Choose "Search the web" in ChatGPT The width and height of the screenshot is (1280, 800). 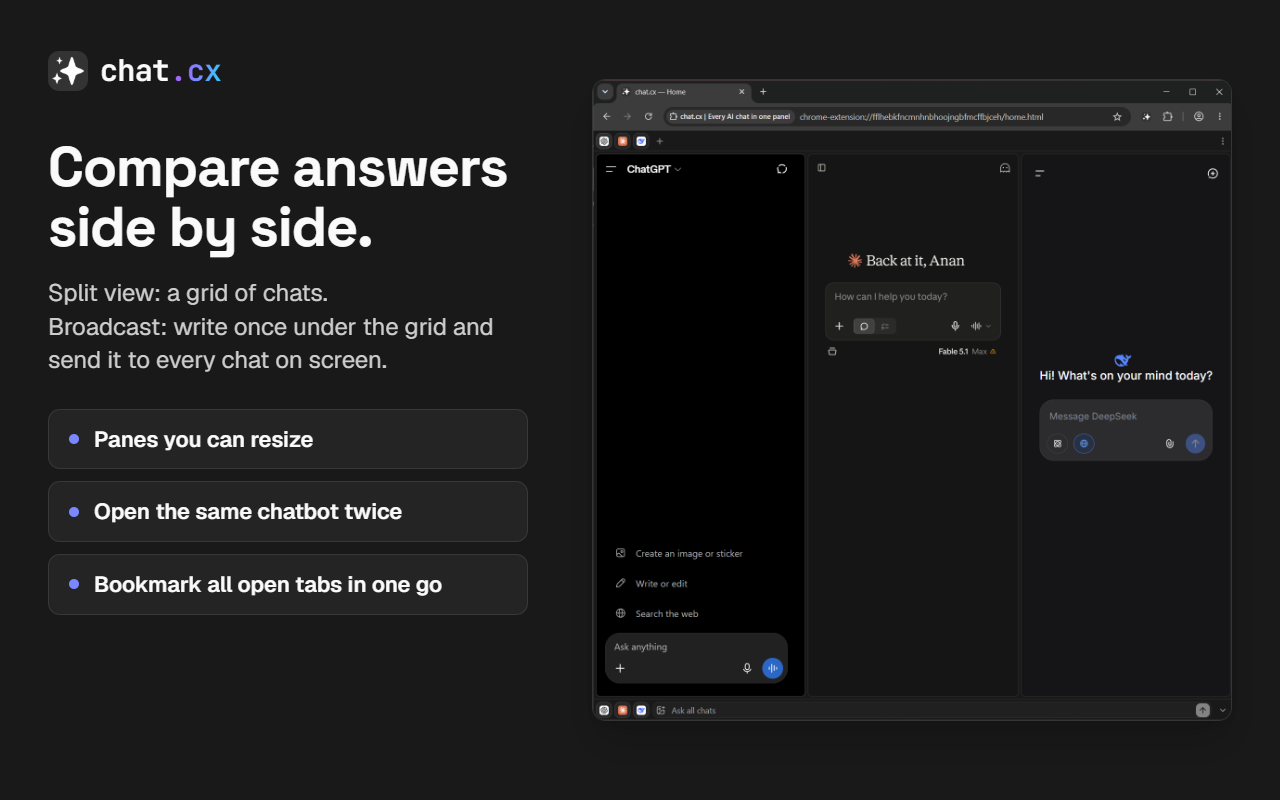[657, 613]
